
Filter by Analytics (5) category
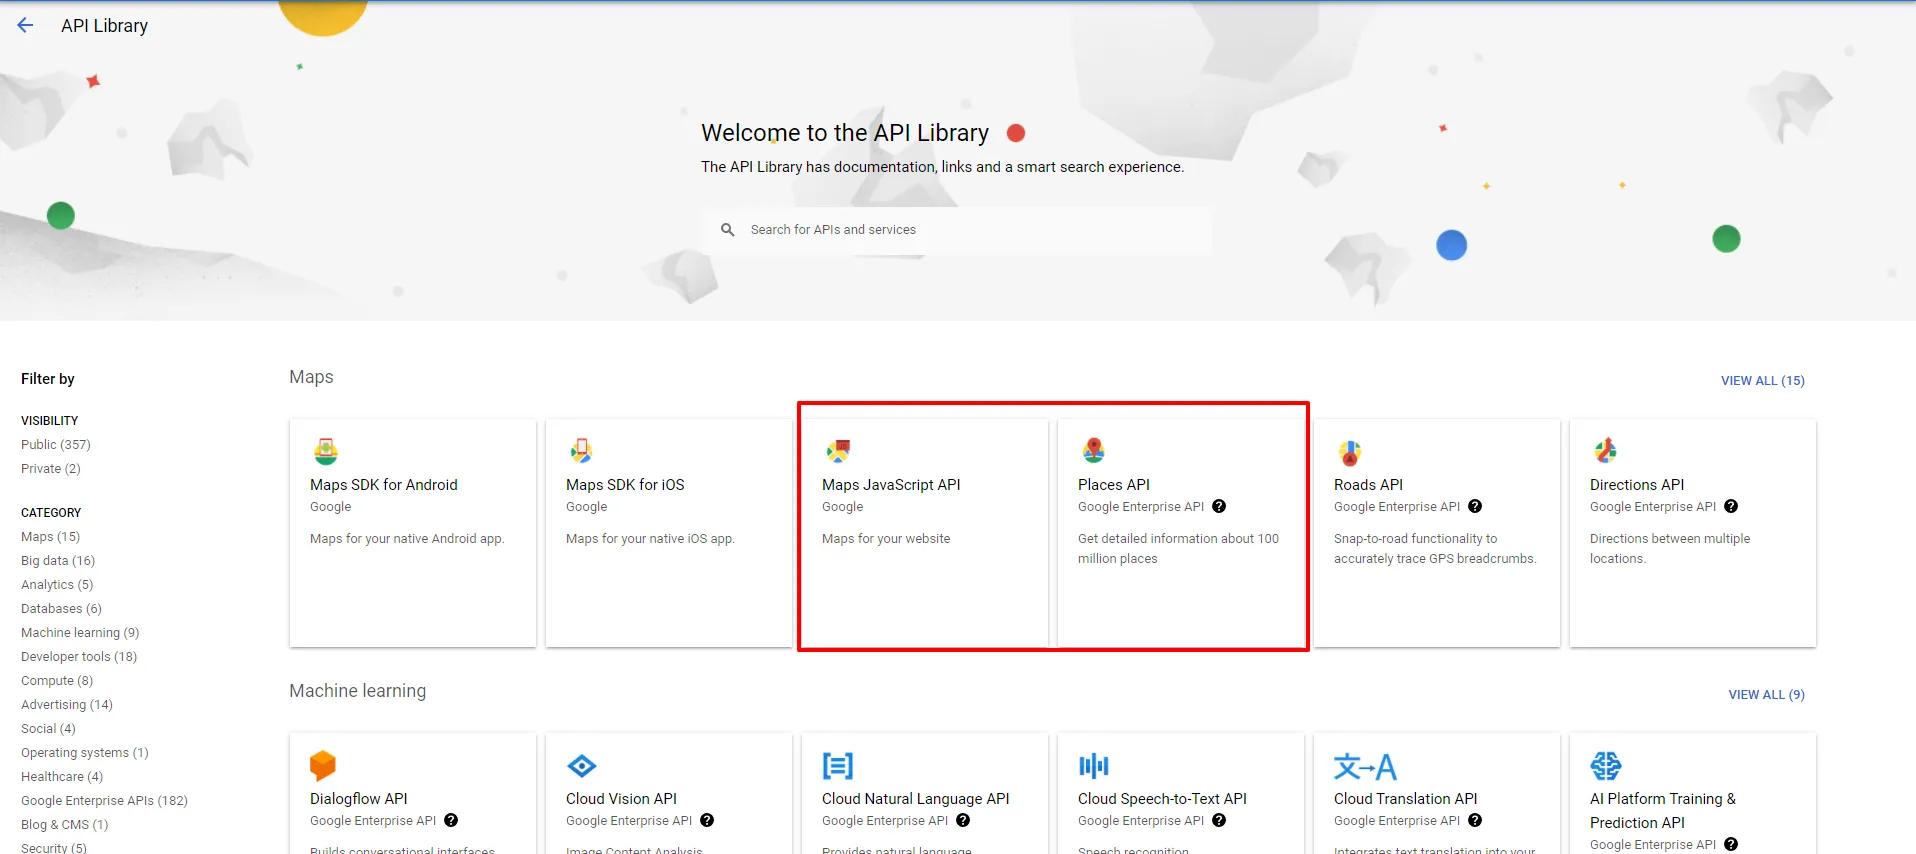57,585
